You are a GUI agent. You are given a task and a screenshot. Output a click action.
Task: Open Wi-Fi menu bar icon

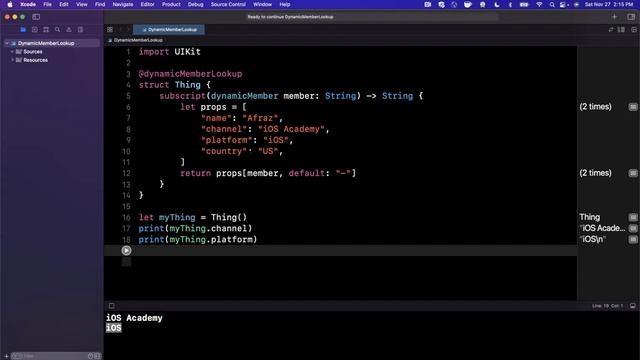(539, 4)
